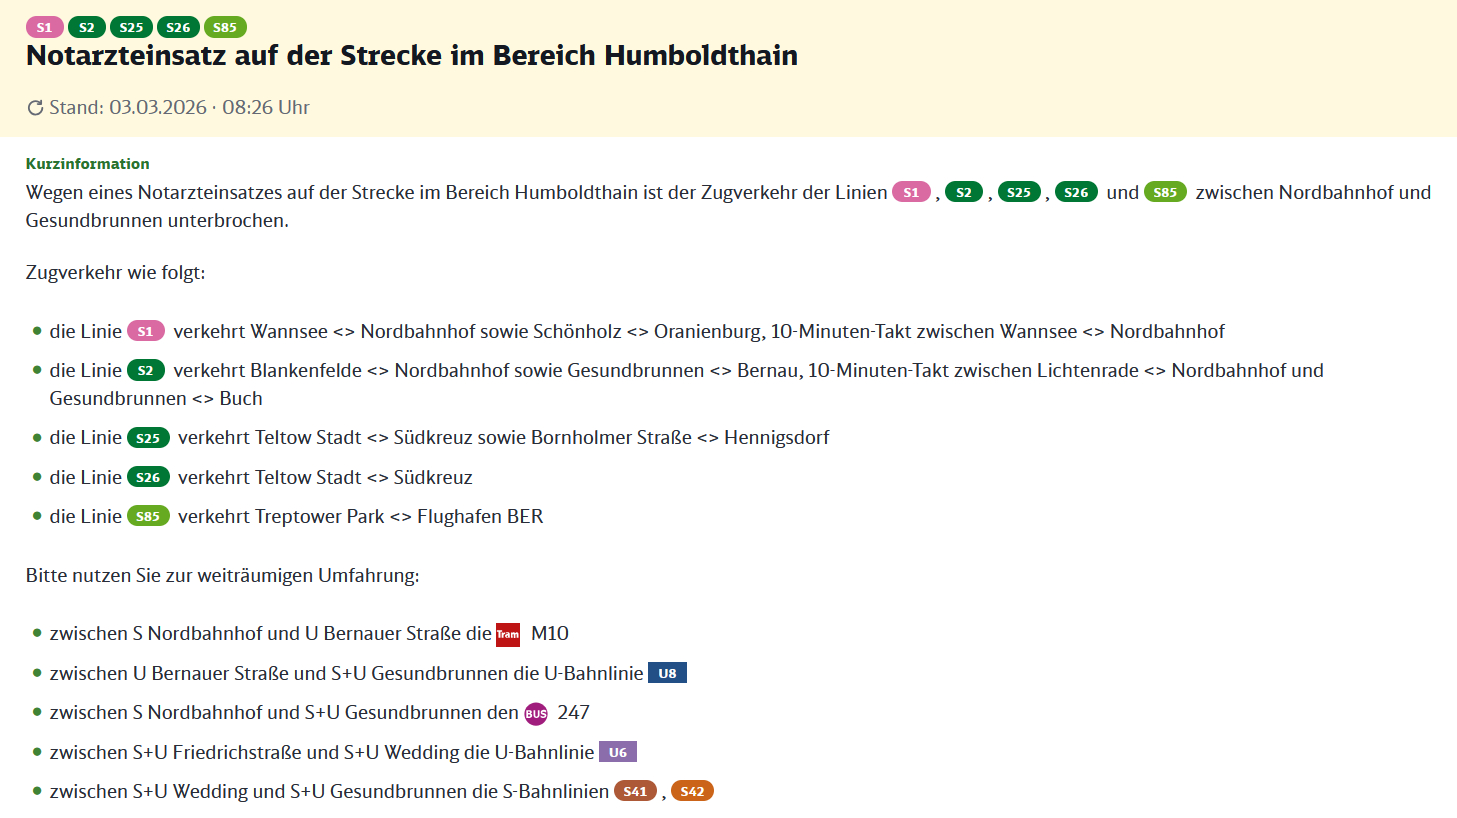
Task: Click the S1 badge in the header row
Action: coord(44,28)
